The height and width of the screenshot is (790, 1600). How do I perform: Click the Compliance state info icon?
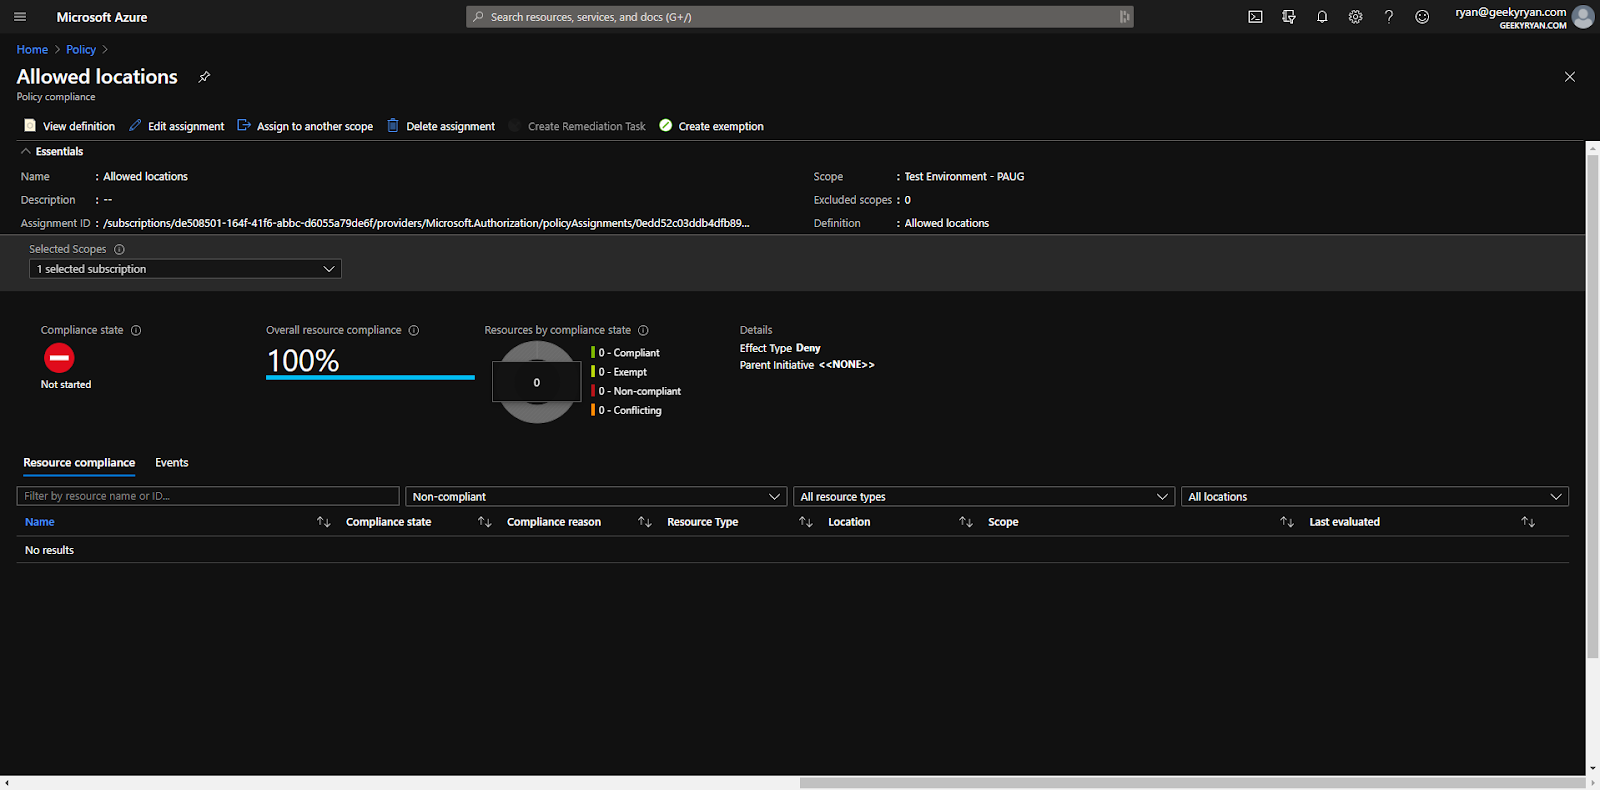136,330
